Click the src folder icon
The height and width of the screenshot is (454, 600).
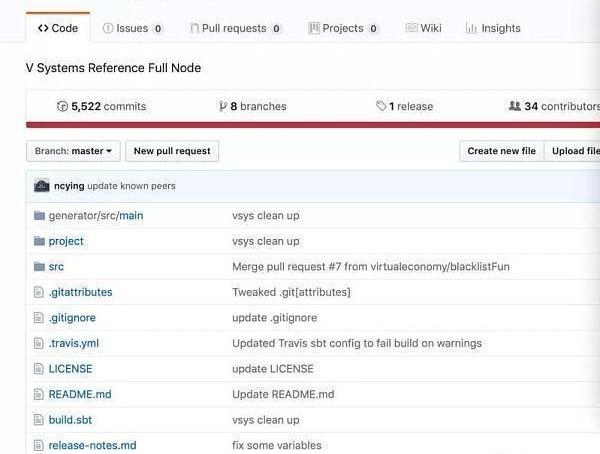click(x=39, y=266)
